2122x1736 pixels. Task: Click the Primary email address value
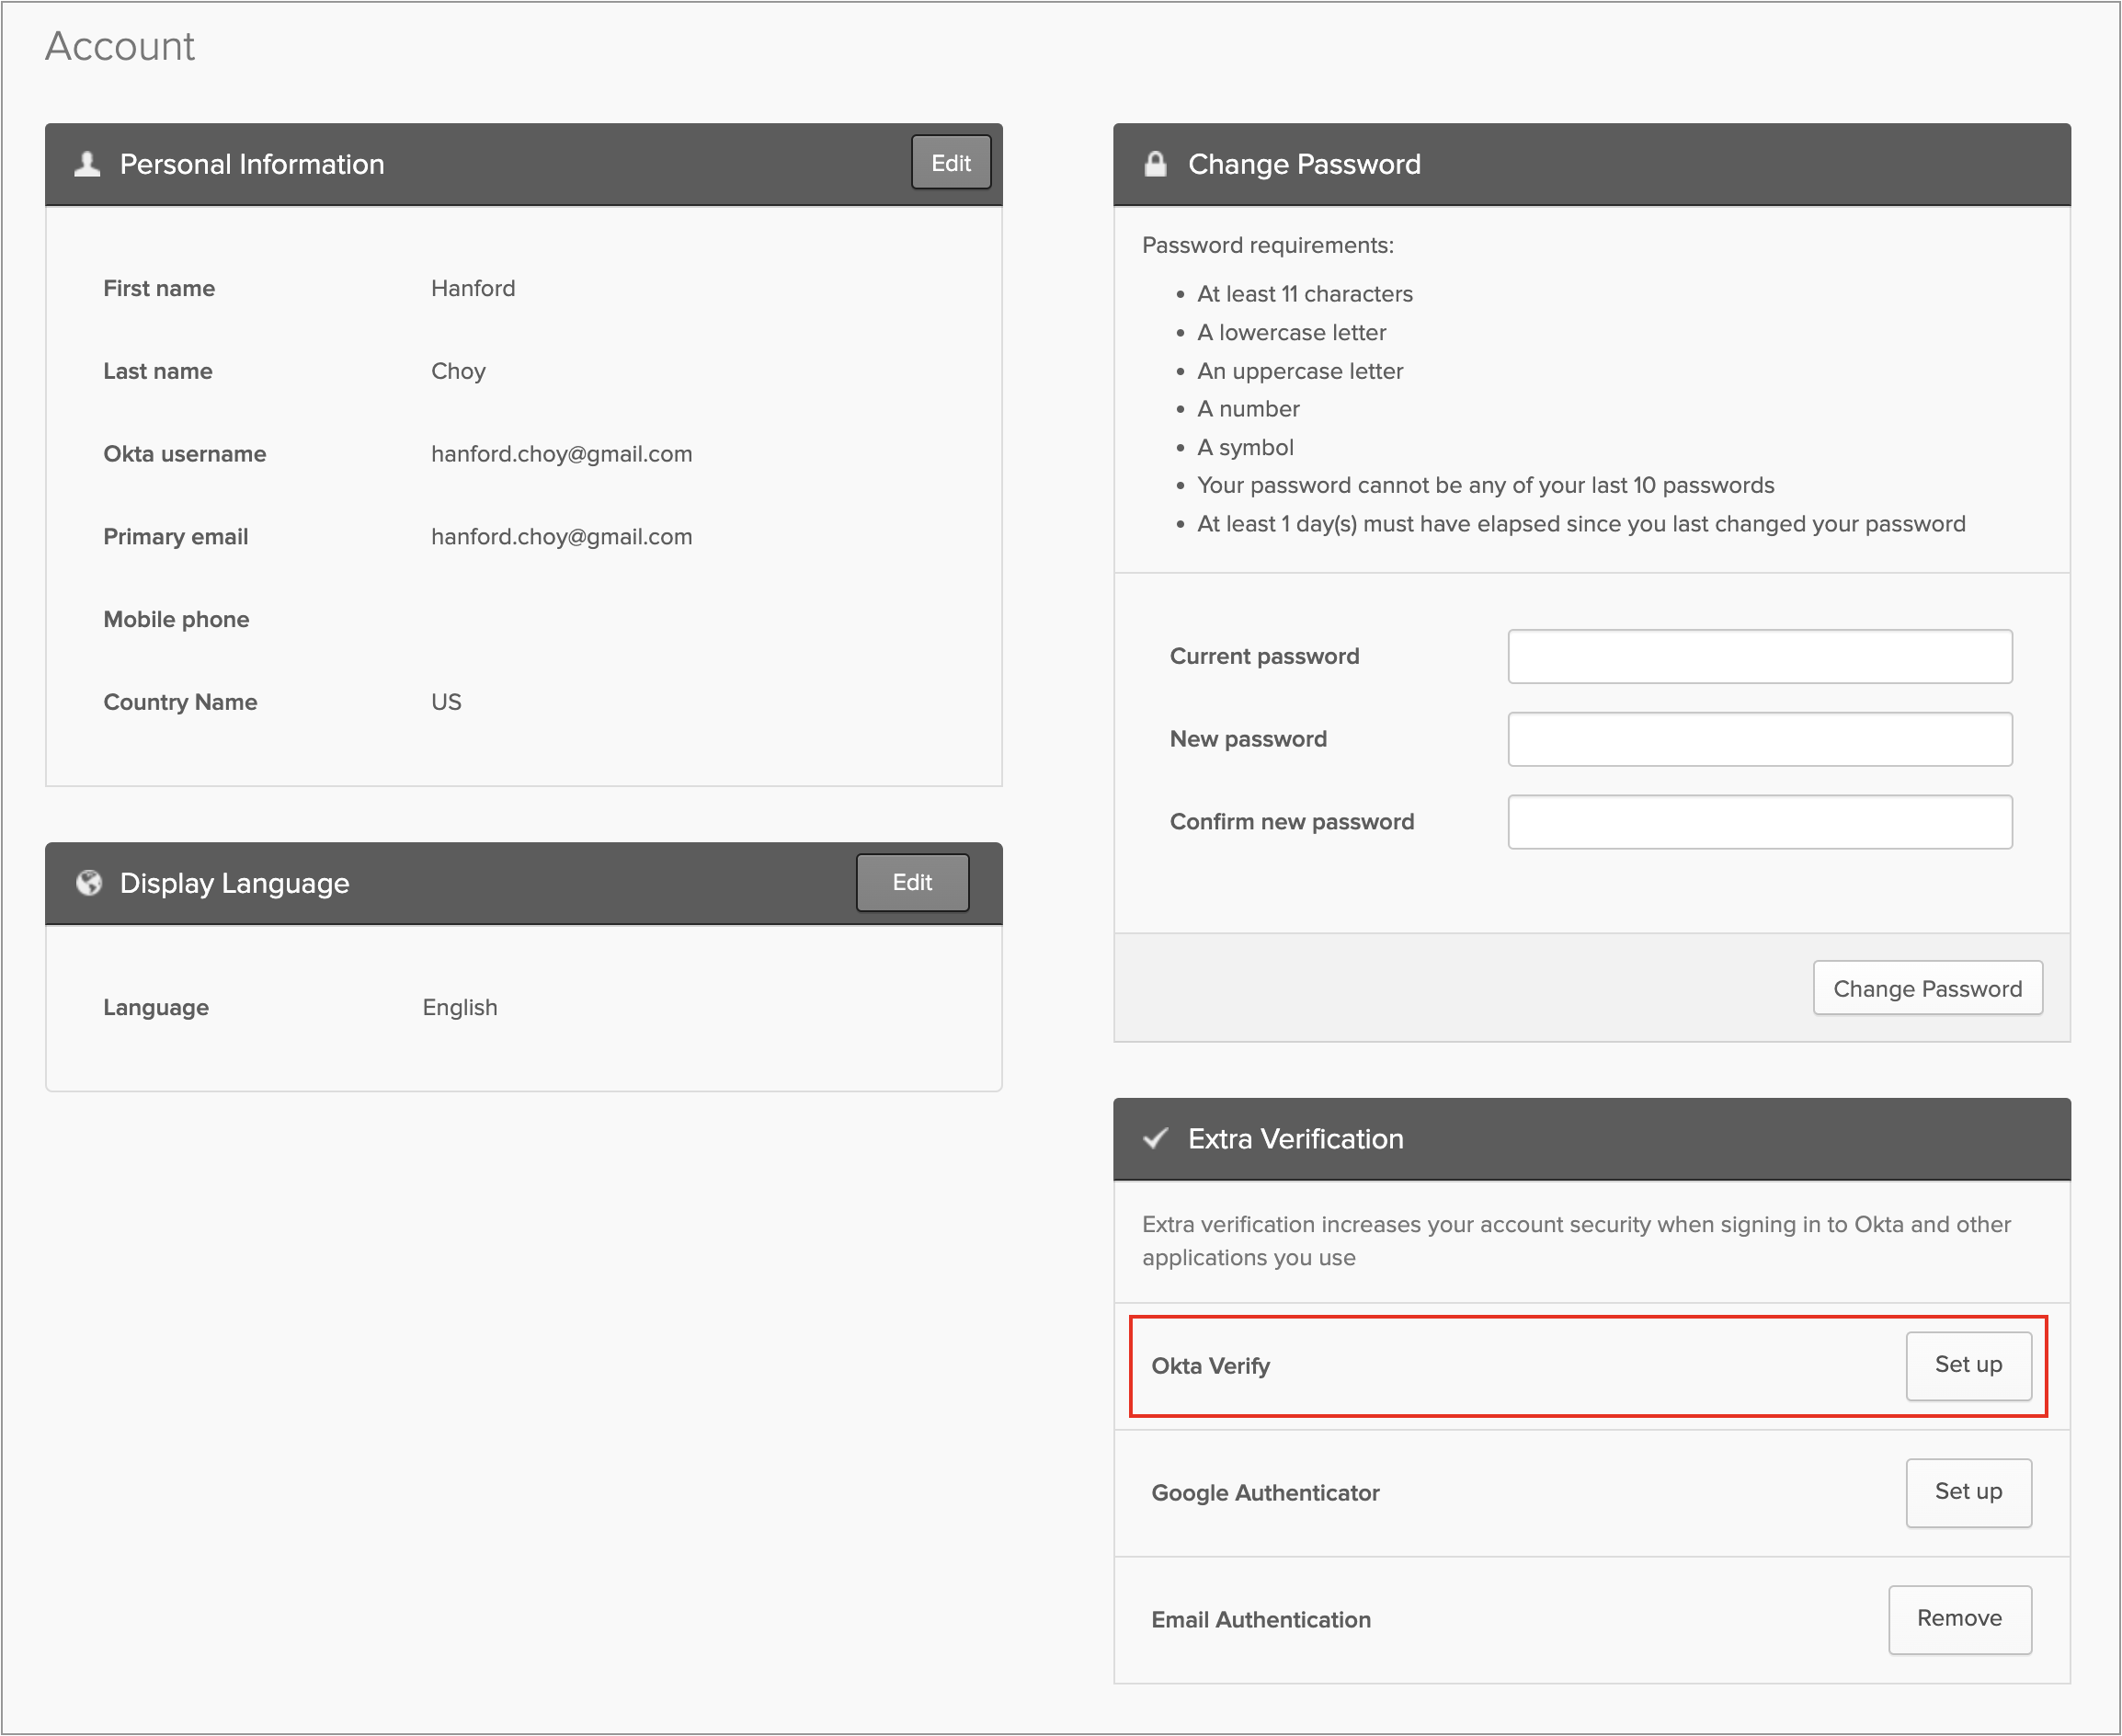point(561,537)
